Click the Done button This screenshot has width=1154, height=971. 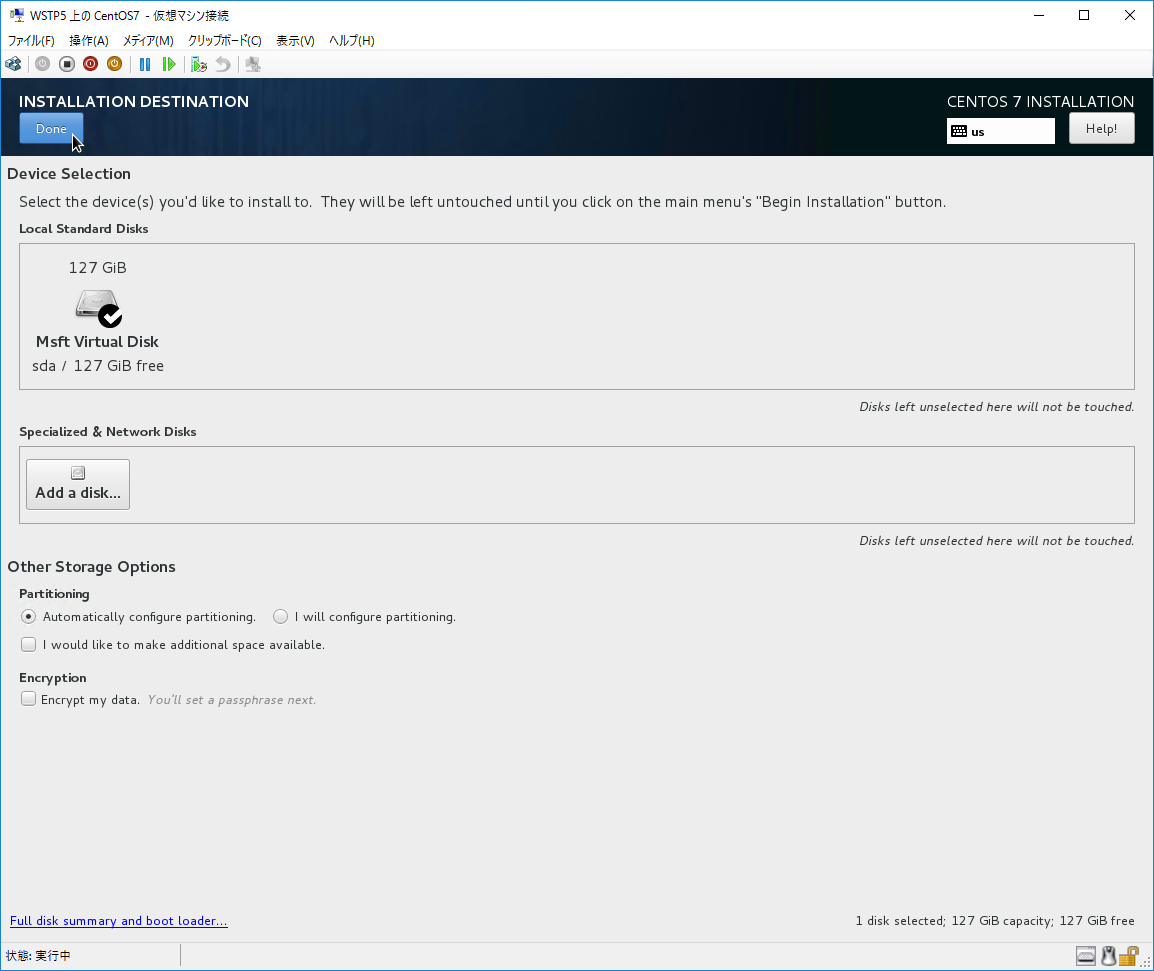click(51, 129)
